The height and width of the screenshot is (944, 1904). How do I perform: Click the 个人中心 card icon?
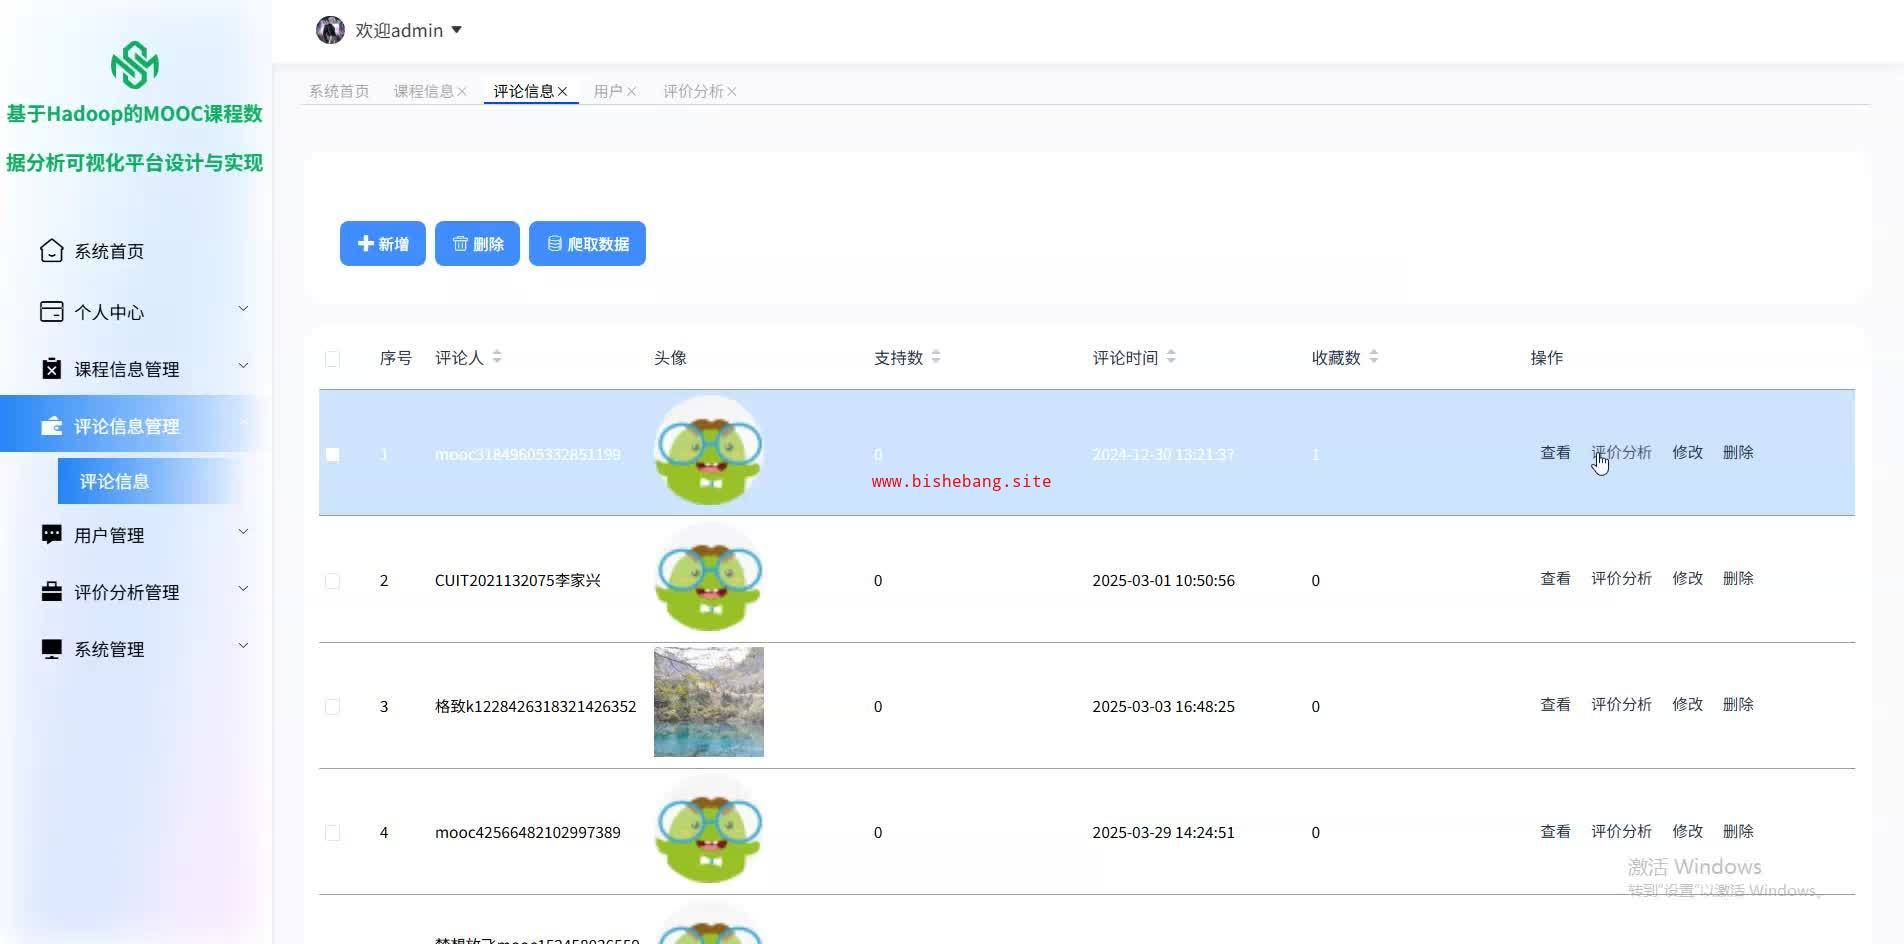click(51, 312)
